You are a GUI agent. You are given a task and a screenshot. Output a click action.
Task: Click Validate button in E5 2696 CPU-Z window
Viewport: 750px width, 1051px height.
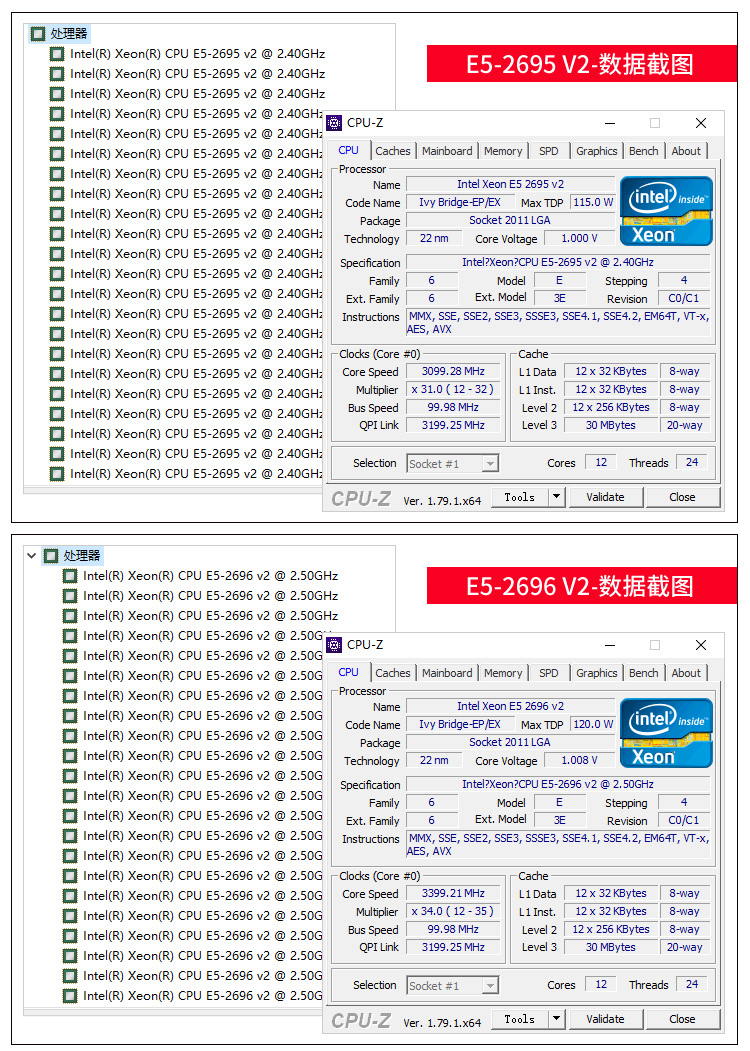(605, 1019)
